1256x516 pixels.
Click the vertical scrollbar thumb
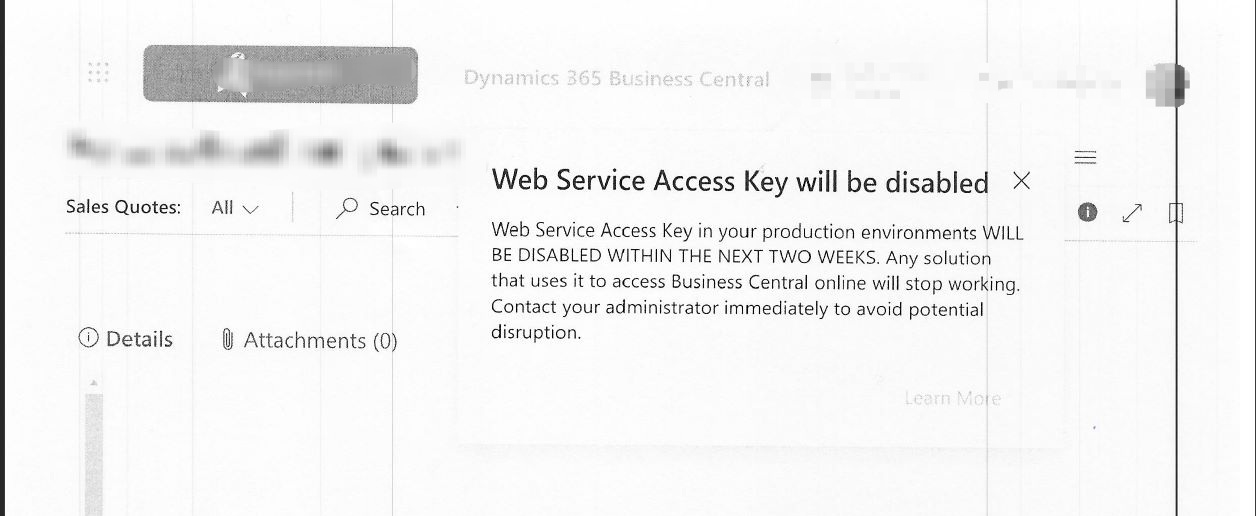click(x=94, y=450)
